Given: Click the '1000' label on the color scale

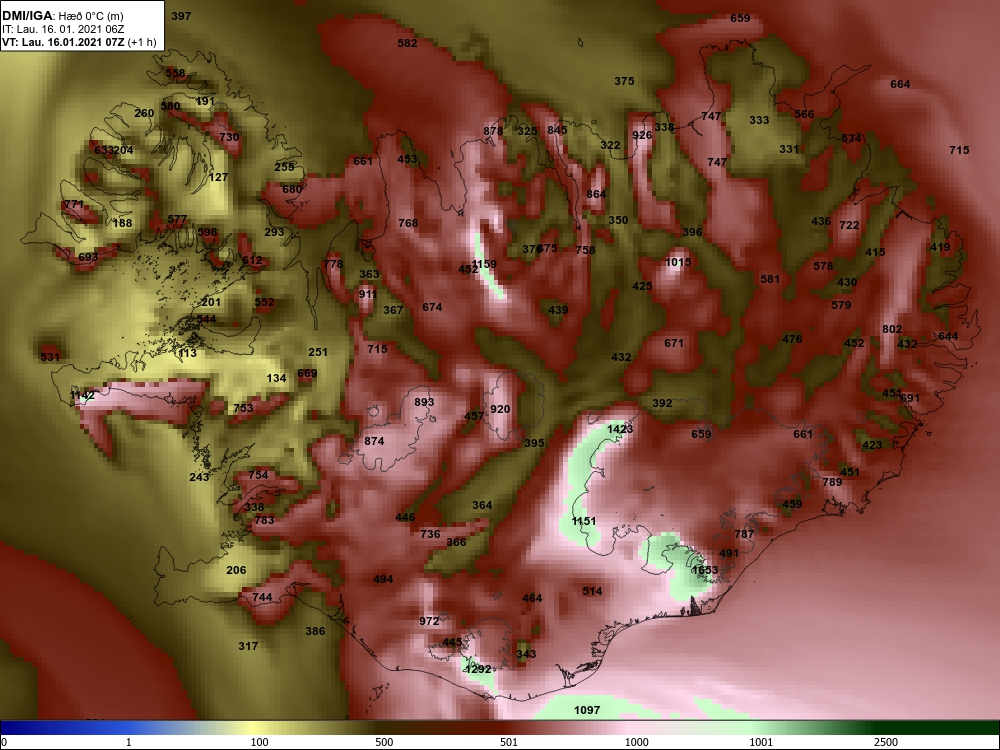Looking at the screenshot, I should [x=636, y=742].
